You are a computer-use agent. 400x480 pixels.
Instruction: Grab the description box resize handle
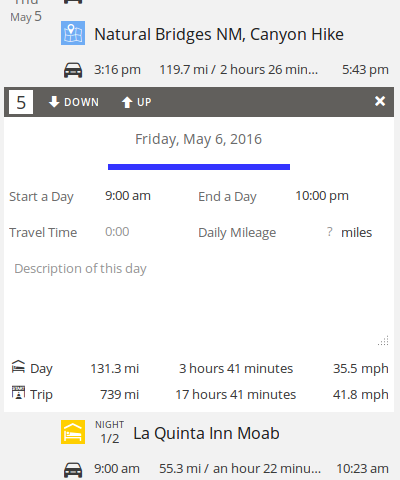point(384,341)
